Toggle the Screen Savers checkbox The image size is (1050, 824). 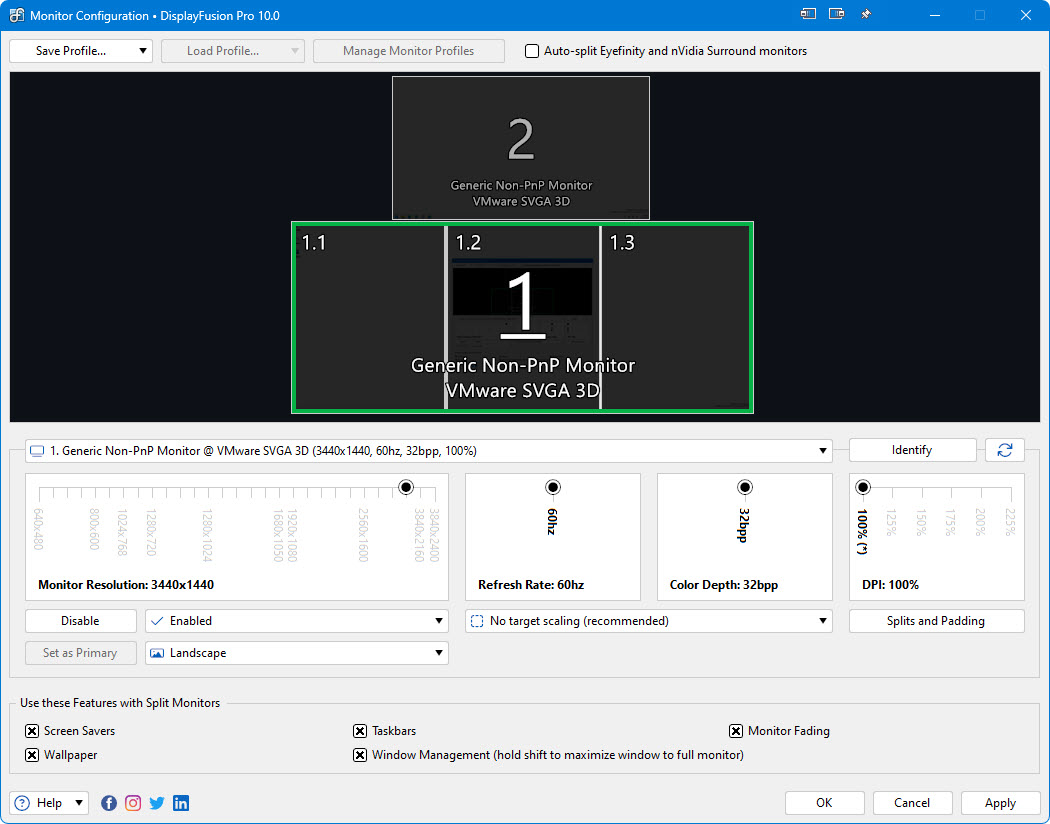pos(31,731)
